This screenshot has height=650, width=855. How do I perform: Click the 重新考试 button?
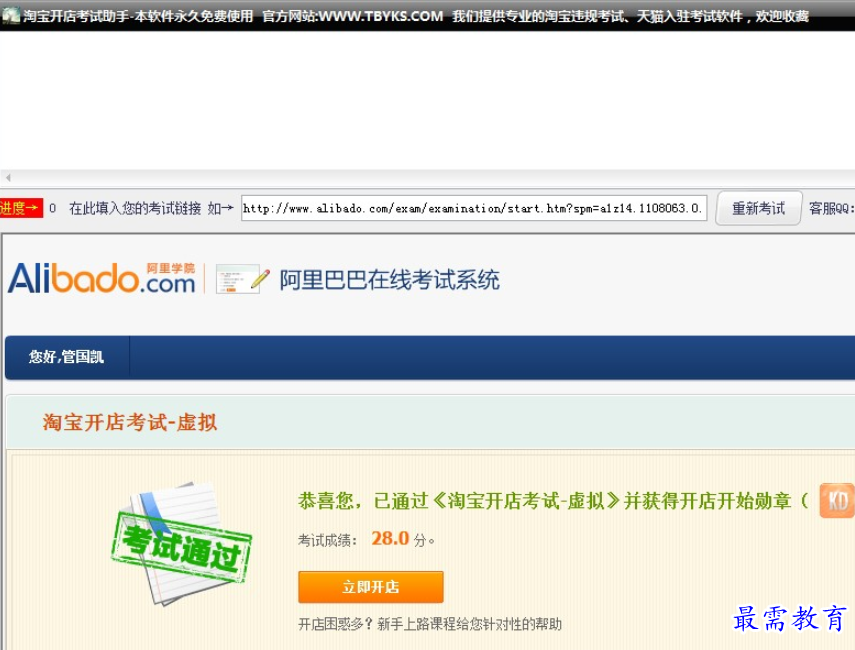click(x=758, y=208)
